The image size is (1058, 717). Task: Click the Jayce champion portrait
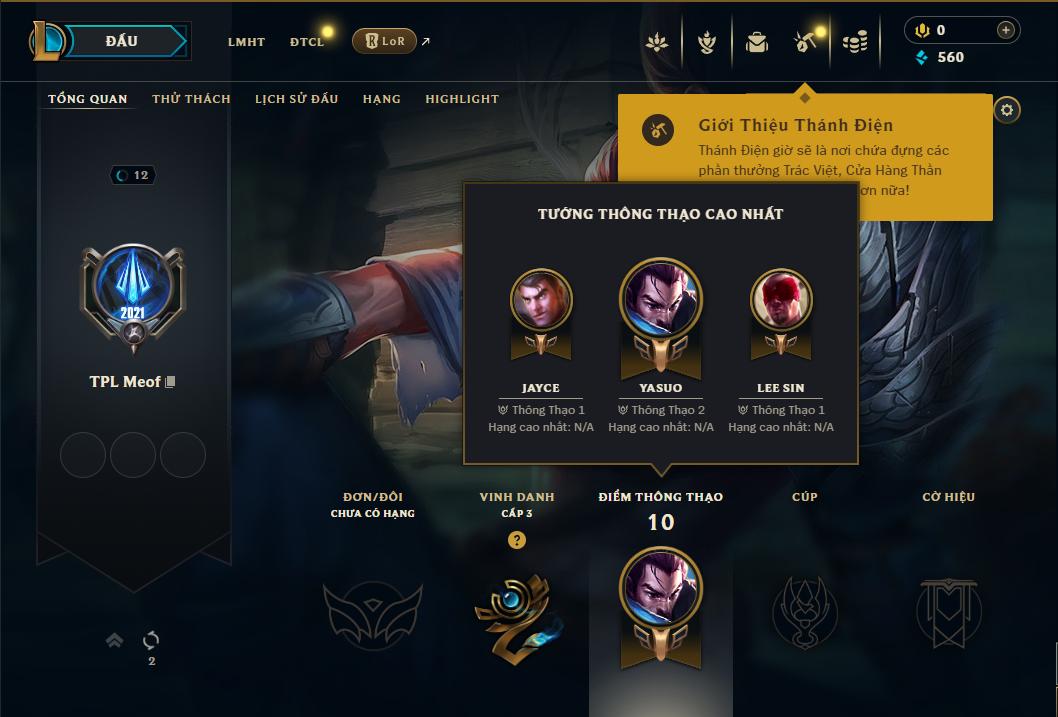(540, 300)
